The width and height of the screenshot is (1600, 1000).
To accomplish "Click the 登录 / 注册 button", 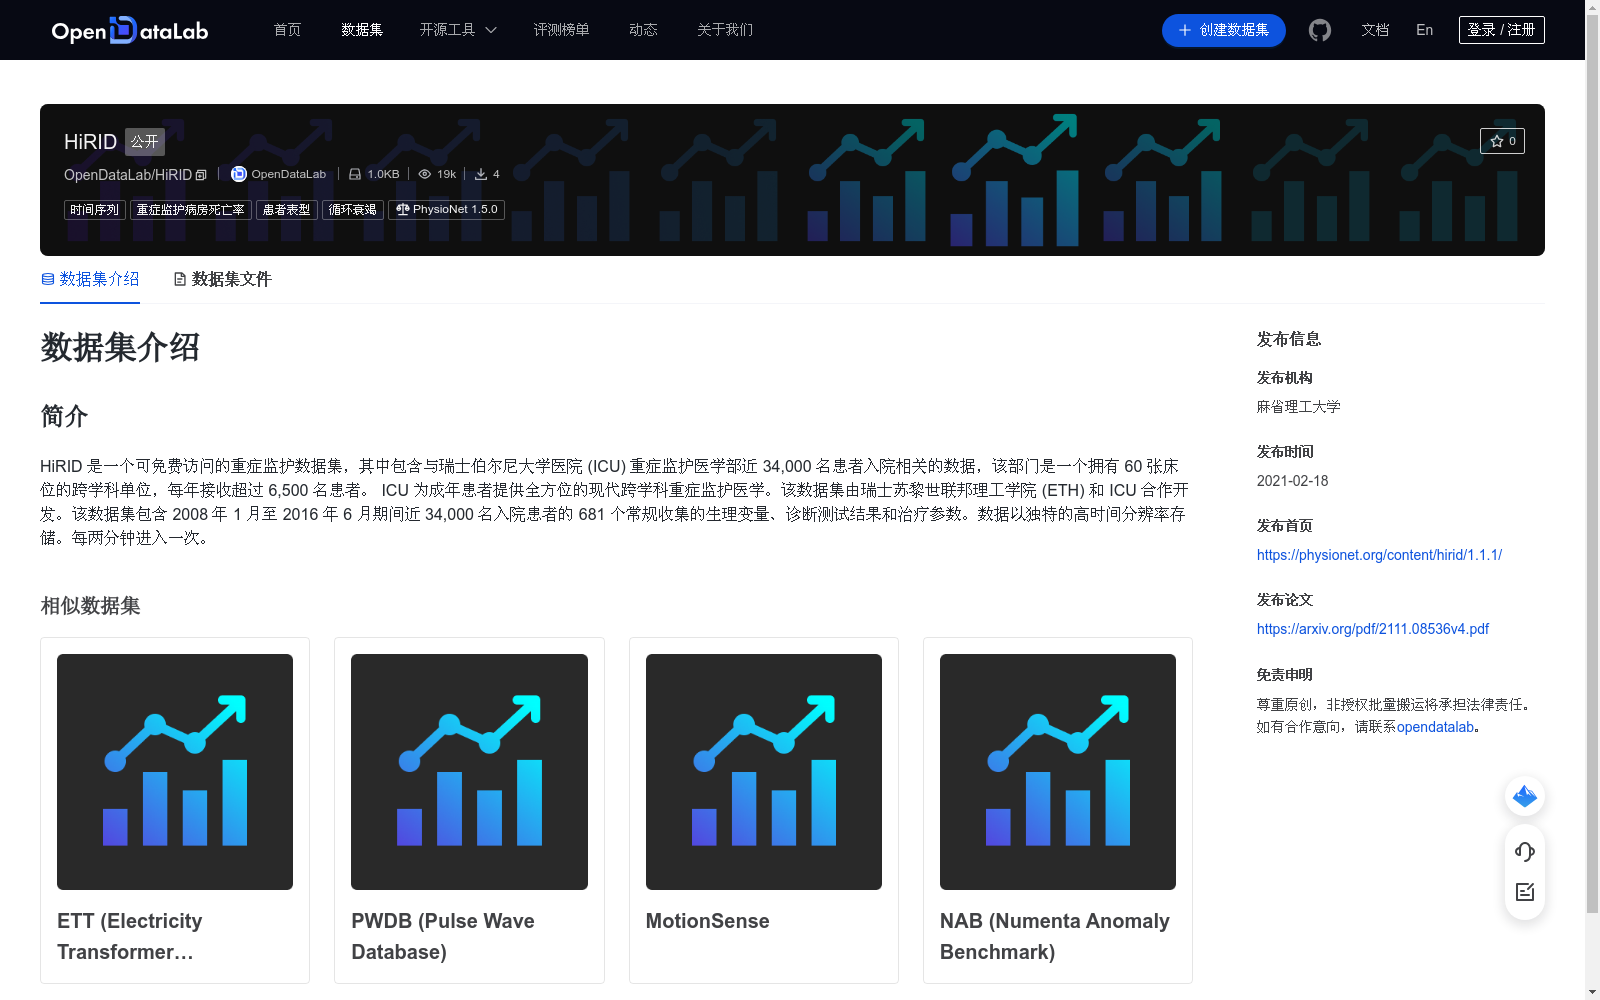I will 1502,30.
